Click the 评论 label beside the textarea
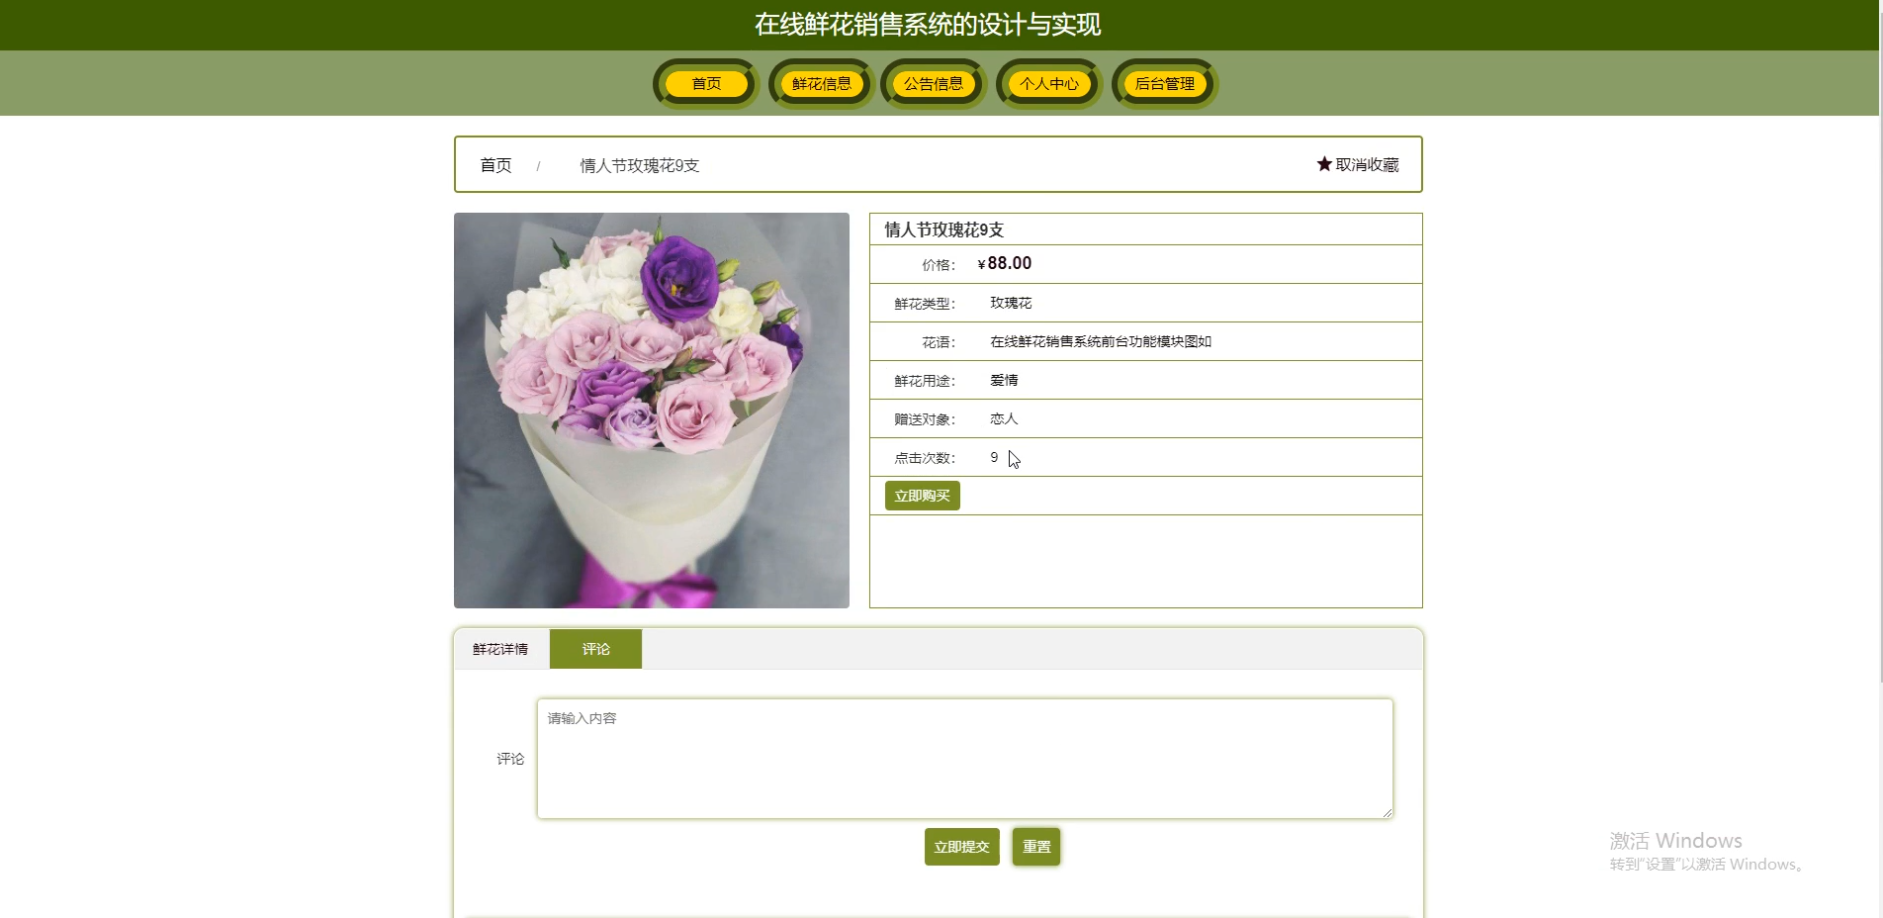Image resolution: width=1883 pixels, height=918 pixels. [510, 759]
